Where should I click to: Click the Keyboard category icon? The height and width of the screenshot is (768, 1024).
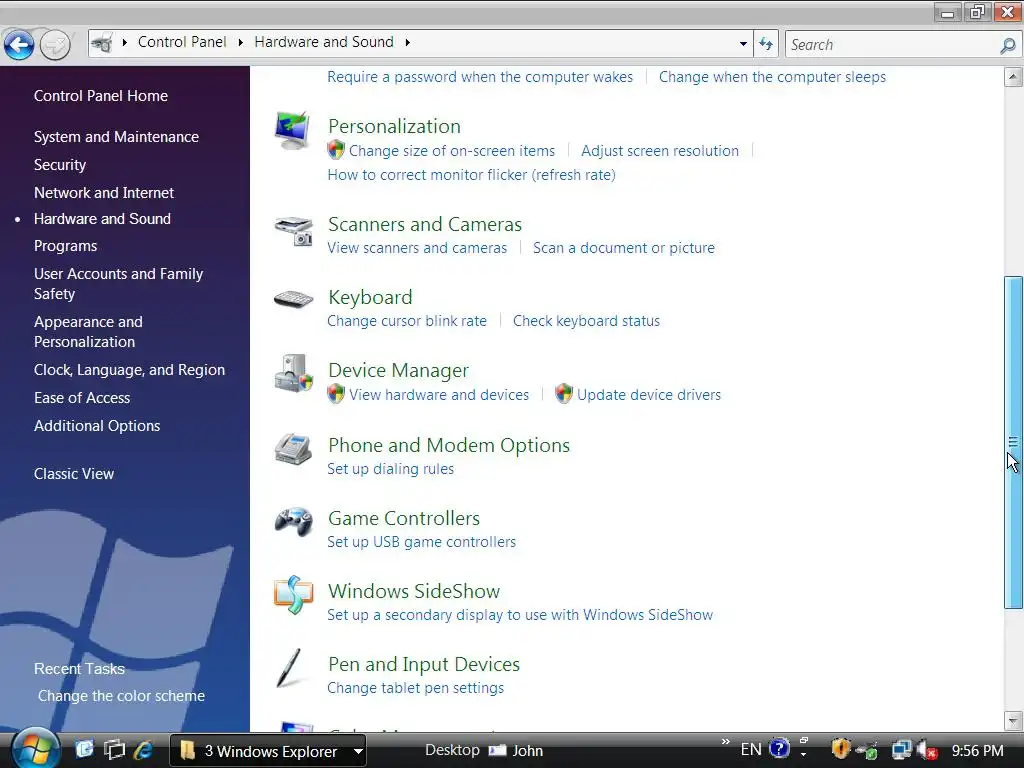coord(294,300)
